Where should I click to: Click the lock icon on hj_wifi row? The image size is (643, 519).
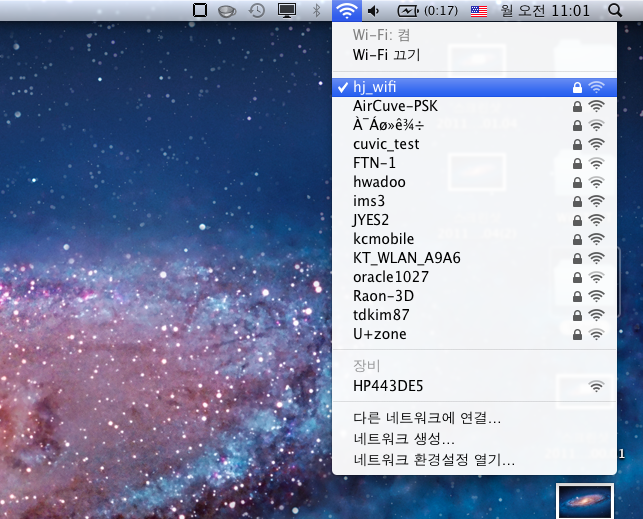[x=577, y=87]
